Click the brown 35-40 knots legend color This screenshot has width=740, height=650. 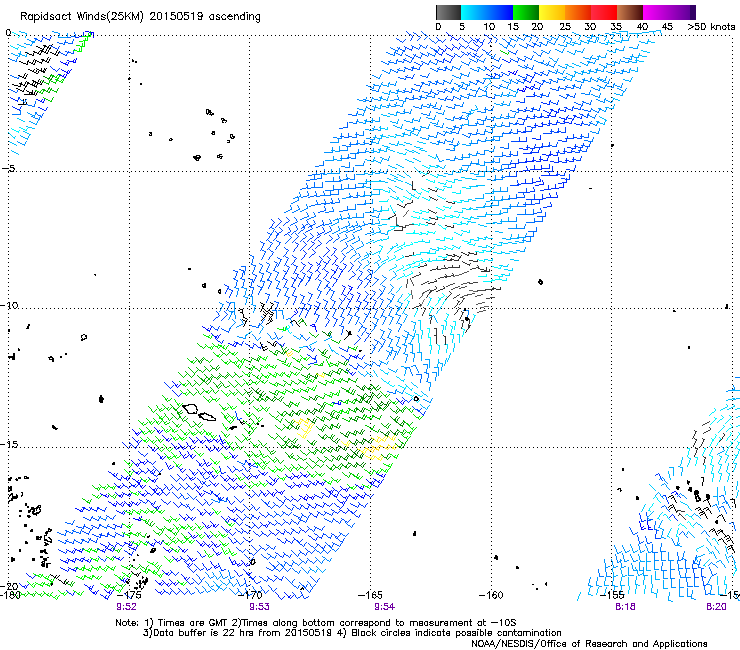[x=630, y=12]
